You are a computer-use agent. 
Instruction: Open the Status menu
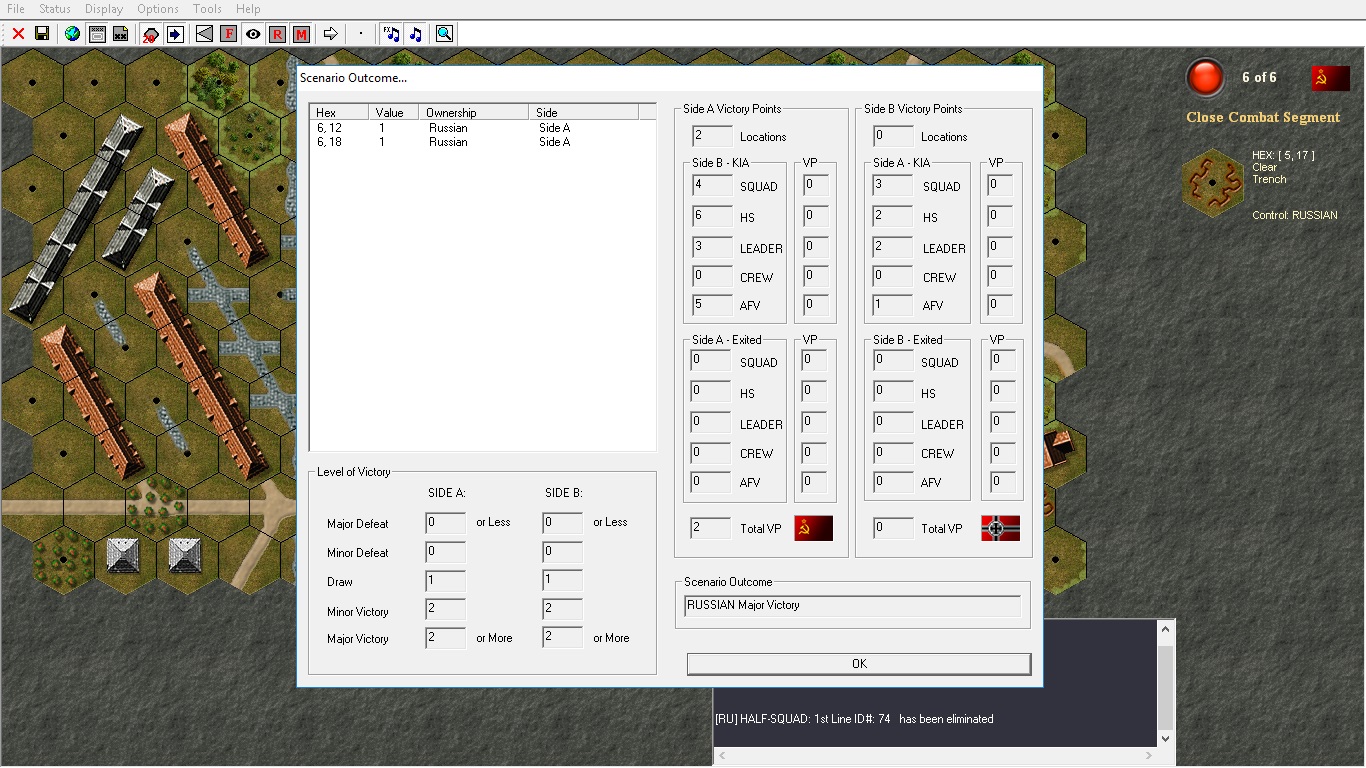pos(55,9)
